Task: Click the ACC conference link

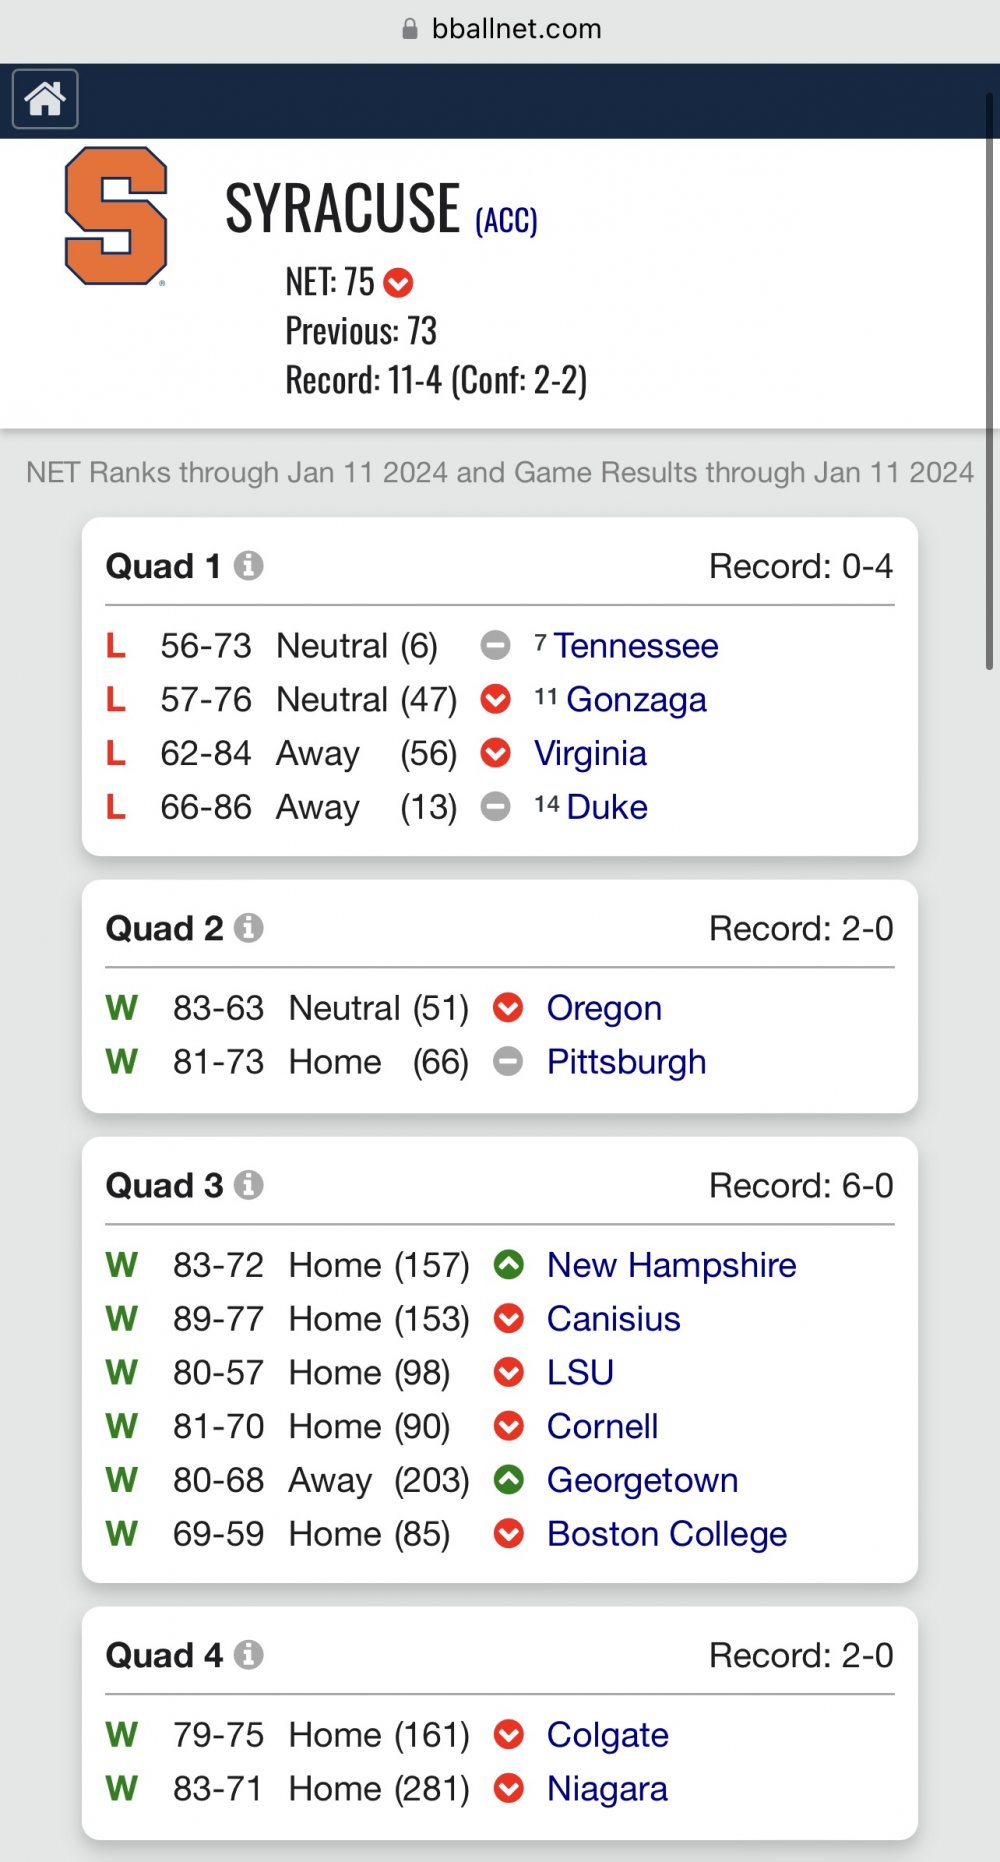Action: coord(506,220)
